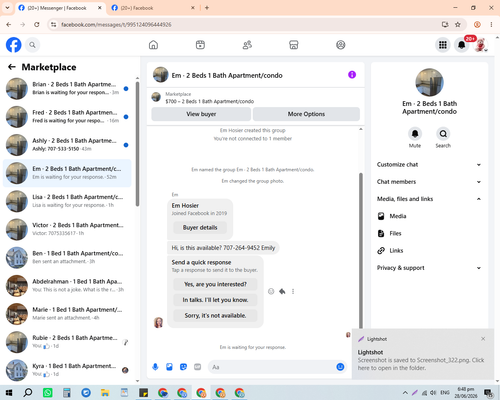Open Rubie's 2 Beds 1 Bath conversation
Screen dimensions: 500x400
tap(67, 342)
